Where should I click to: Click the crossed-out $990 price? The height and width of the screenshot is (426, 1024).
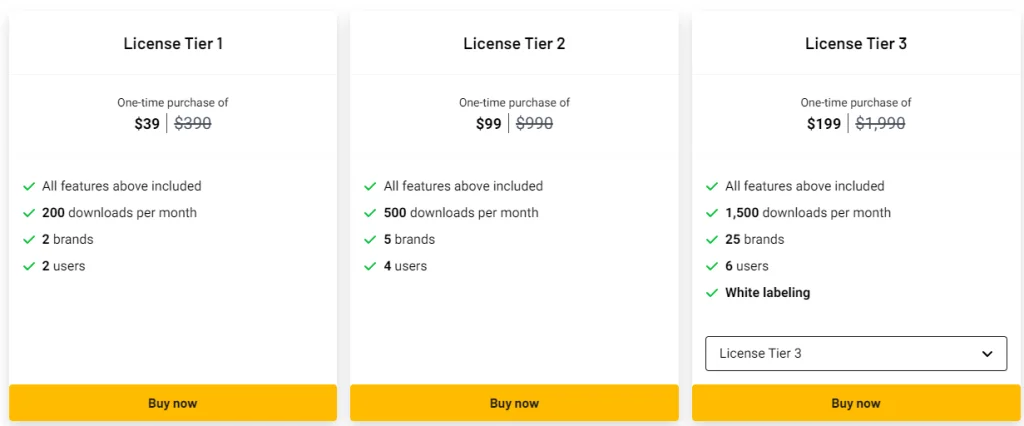click(x=534, y=124)
